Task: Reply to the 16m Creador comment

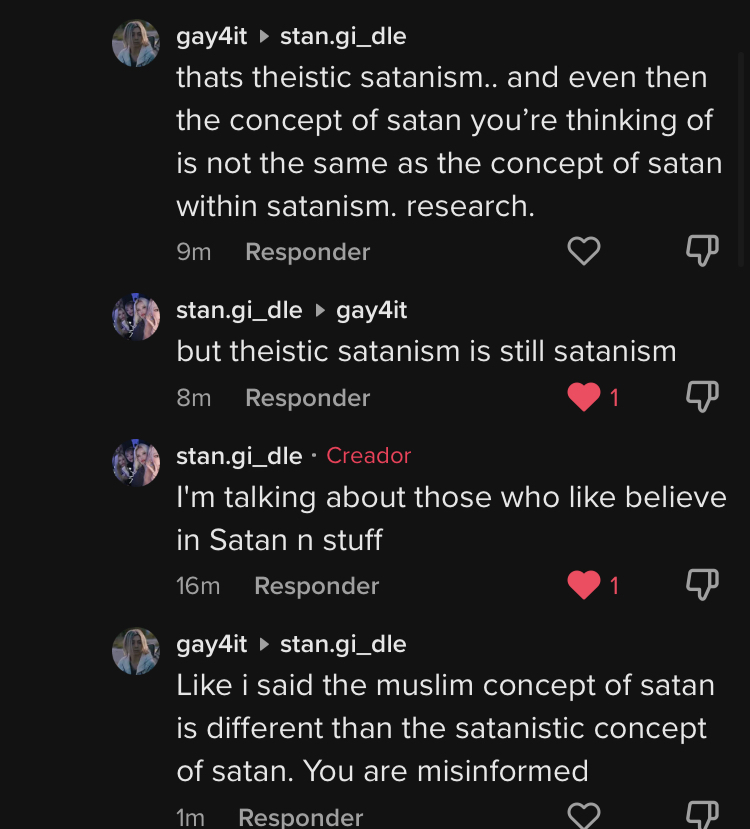Action: point(317,586)
